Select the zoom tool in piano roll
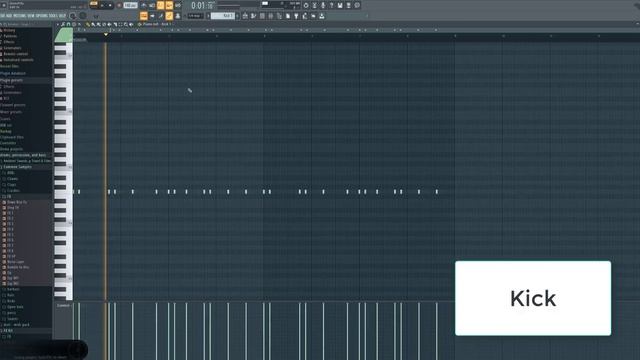This screenshot has width=640, height=360. click(125, 24)
